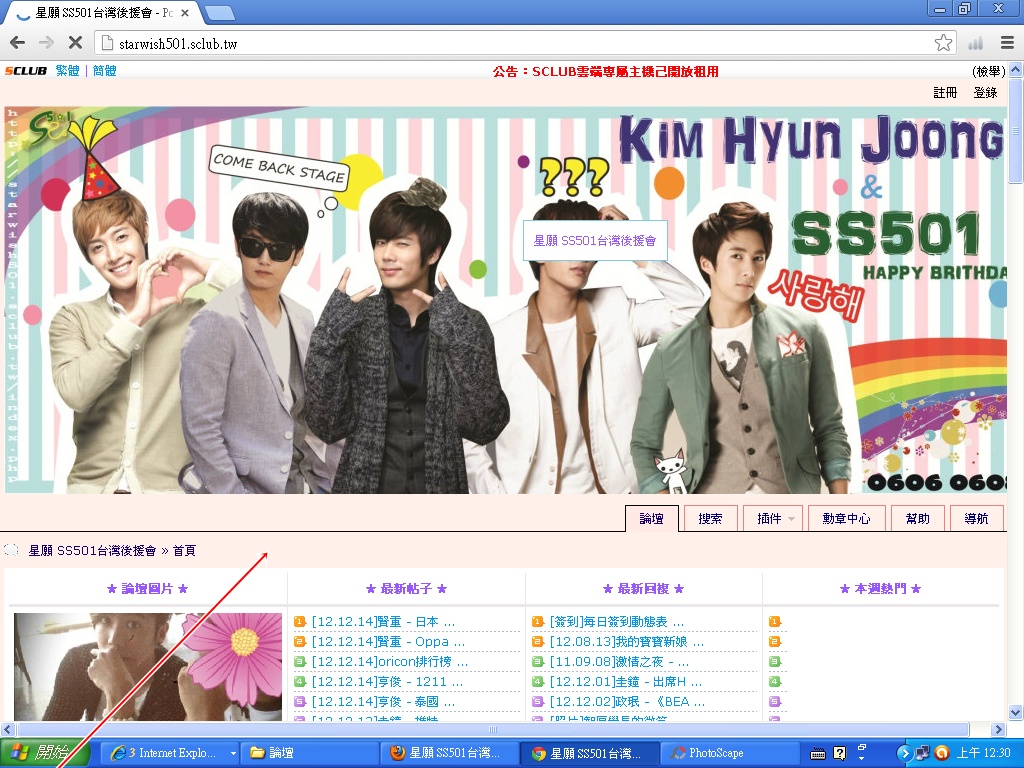Click the ★ 論壇圖片 ★ section header
Viewport: 1024px width, 768px height.
[148, 588]
